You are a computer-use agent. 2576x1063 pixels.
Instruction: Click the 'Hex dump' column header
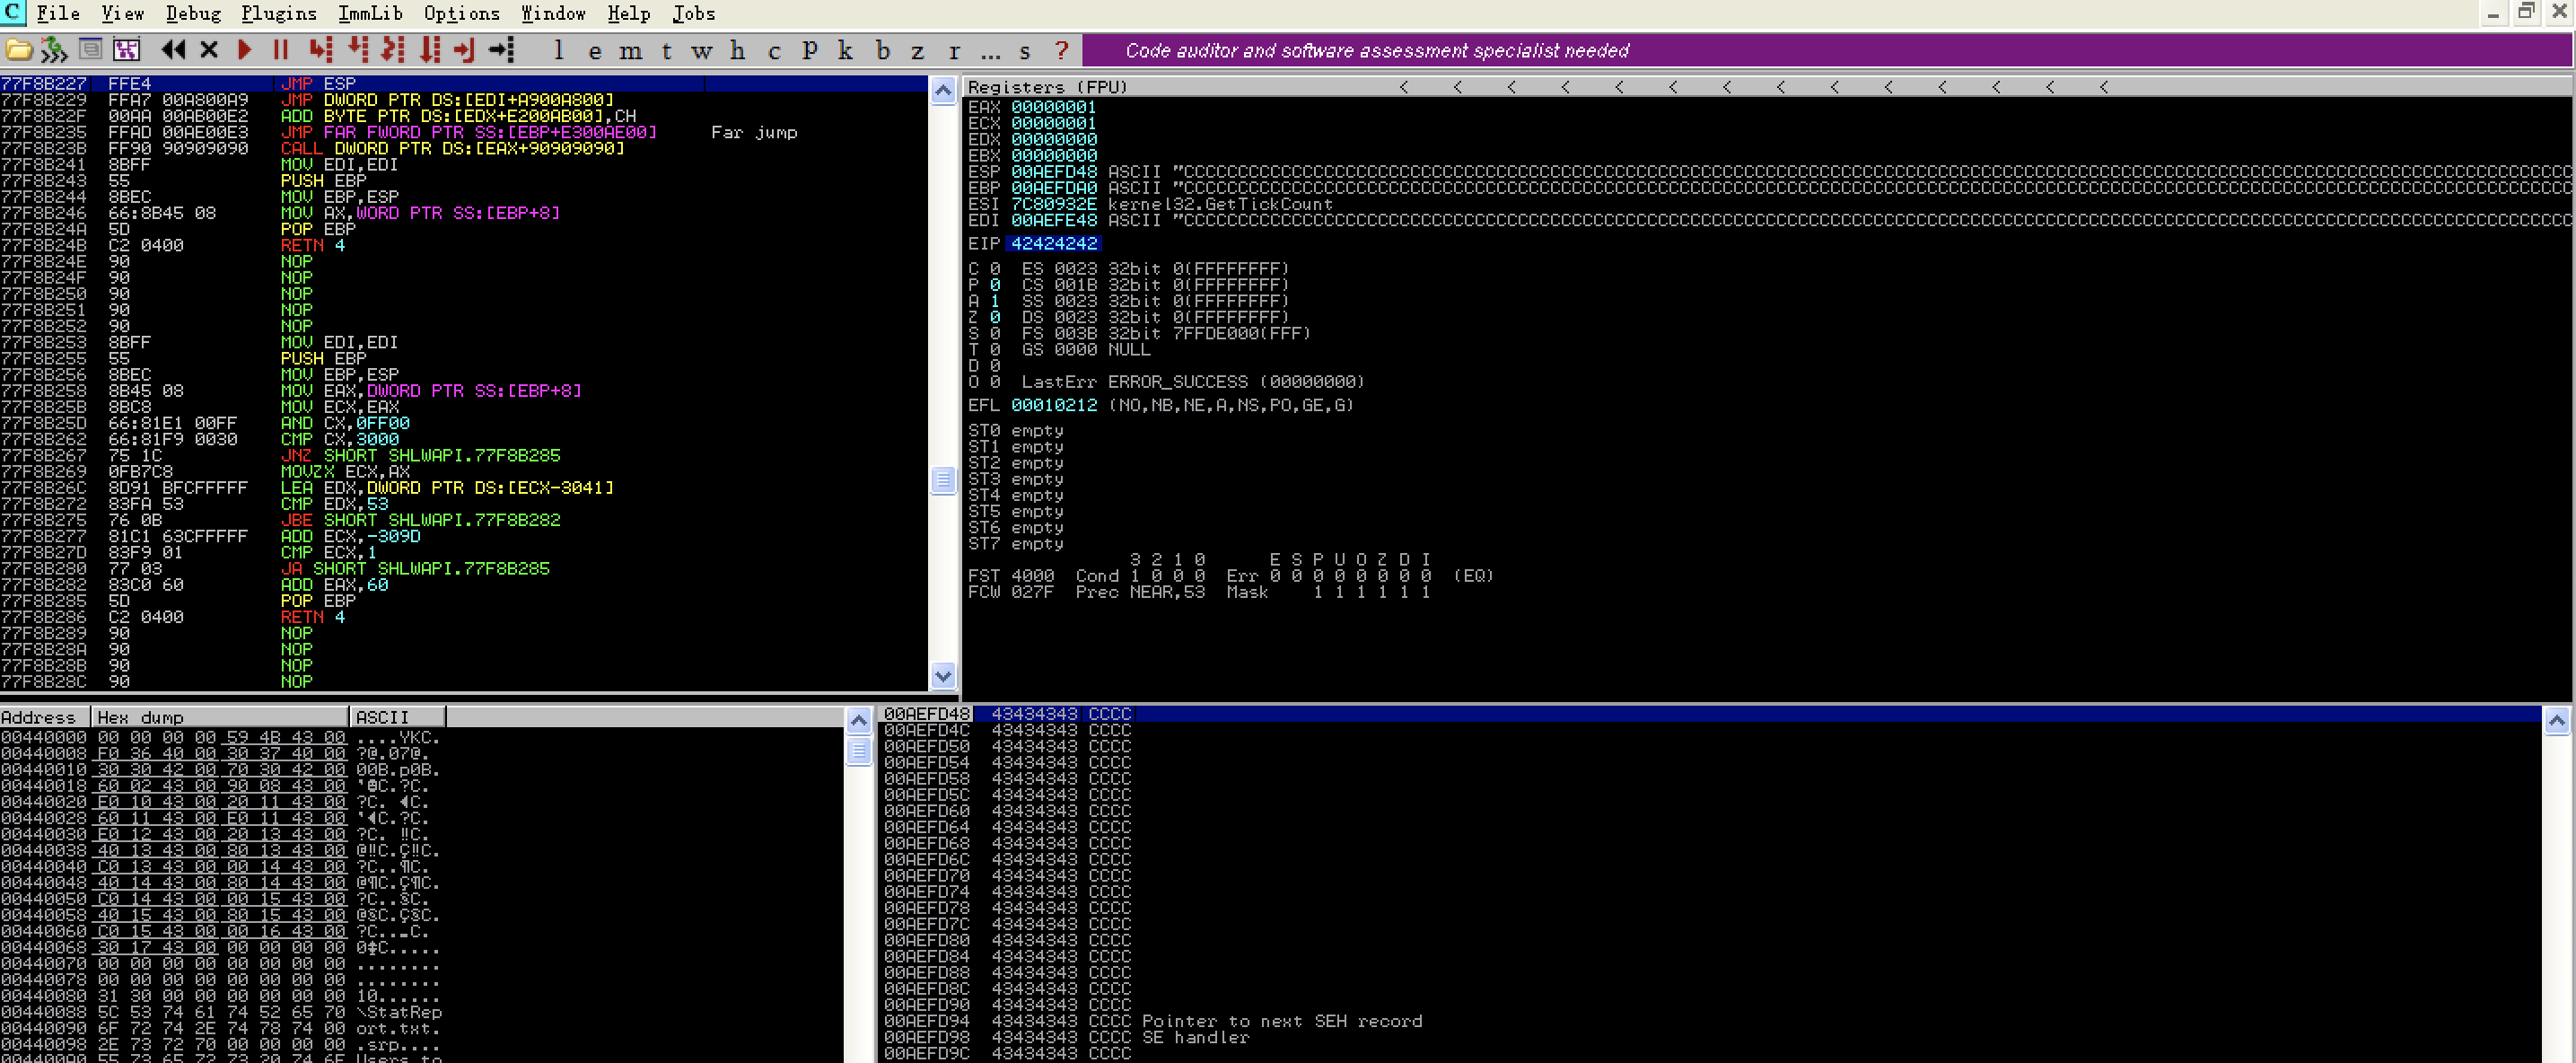[x=220, y=717]
